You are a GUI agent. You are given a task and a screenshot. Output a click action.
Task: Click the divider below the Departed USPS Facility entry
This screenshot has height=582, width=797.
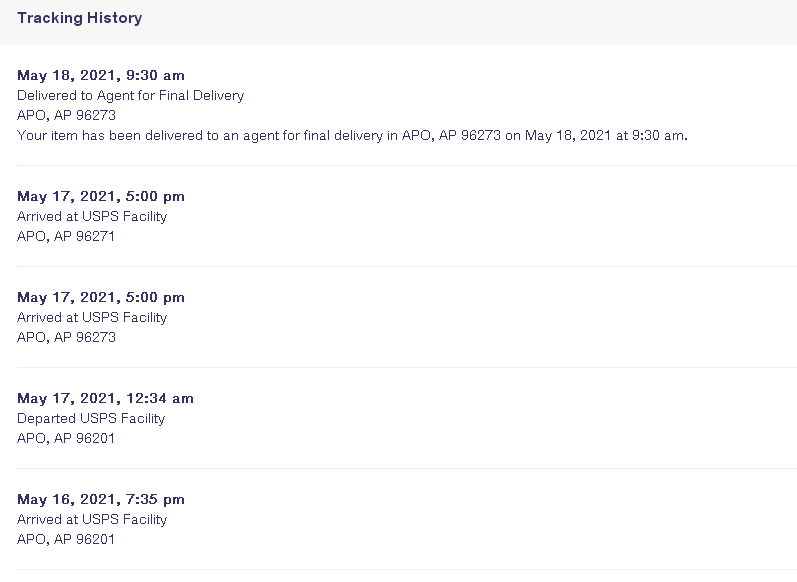tap(407, 468)
